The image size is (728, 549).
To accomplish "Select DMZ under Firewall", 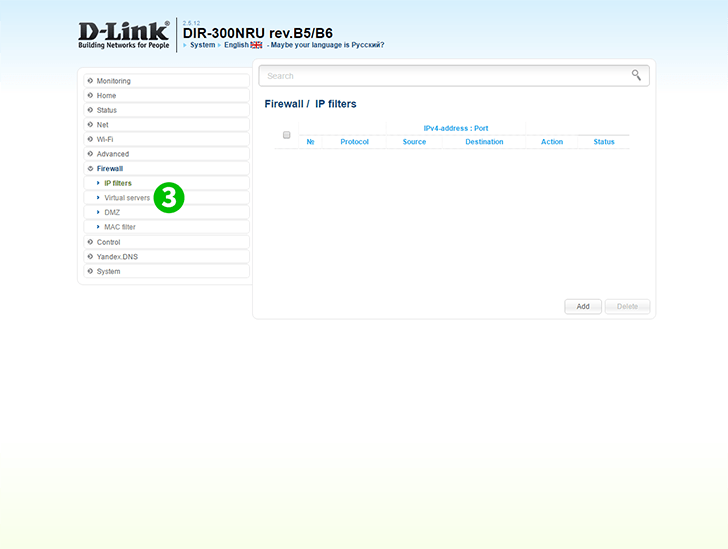I will (112, 212).
